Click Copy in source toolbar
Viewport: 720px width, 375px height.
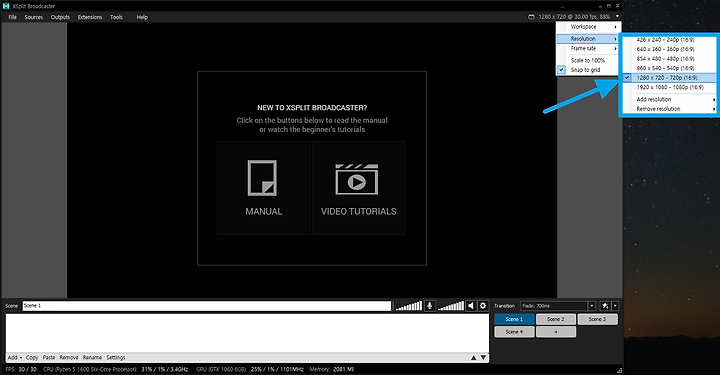(x=32, y=358)
